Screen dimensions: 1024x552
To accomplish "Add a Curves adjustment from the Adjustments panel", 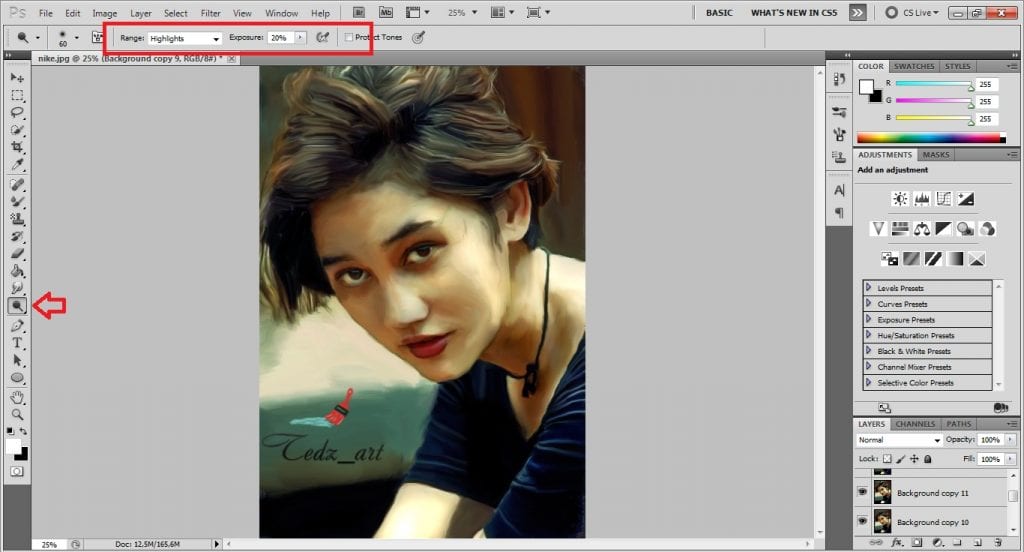I will tap(943, 199).
